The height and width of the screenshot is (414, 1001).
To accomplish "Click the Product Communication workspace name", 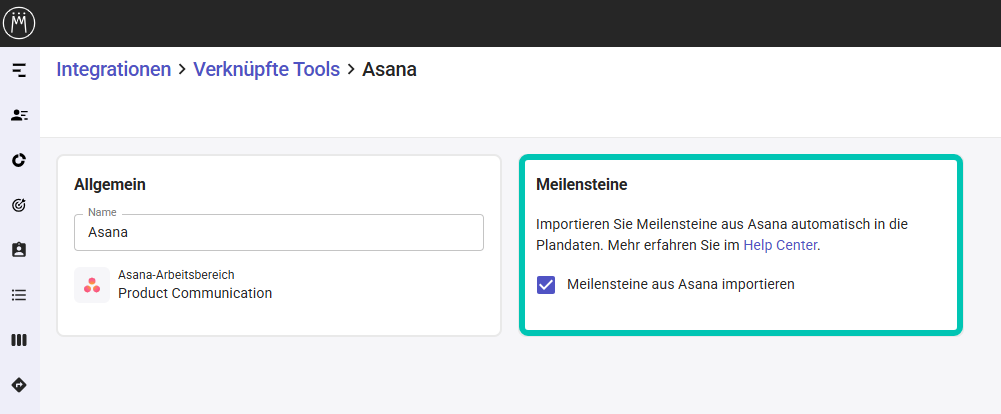I will 195,293.
